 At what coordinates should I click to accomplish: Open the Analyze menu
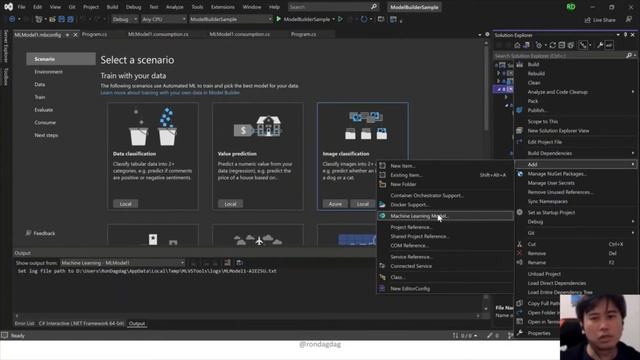pyautogui.click(x=174, y=7)
